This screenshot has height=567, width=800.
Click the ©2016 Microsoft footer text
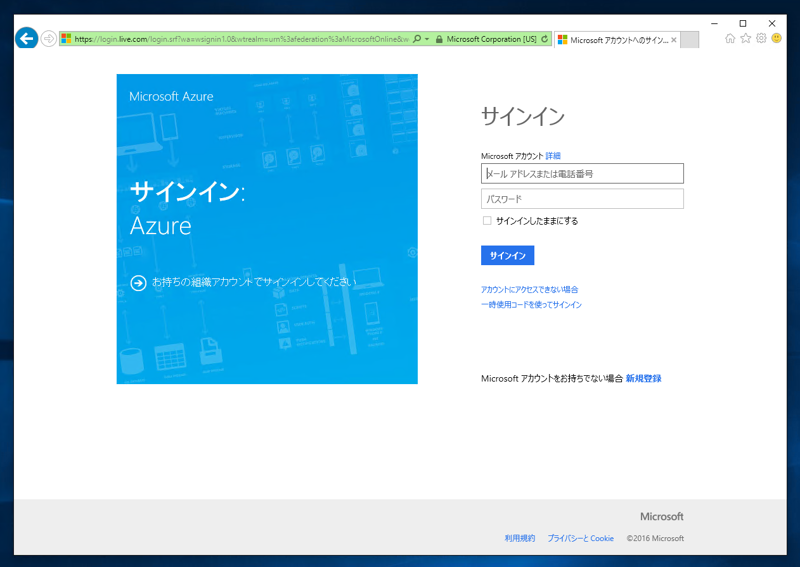tap(655, 538)
